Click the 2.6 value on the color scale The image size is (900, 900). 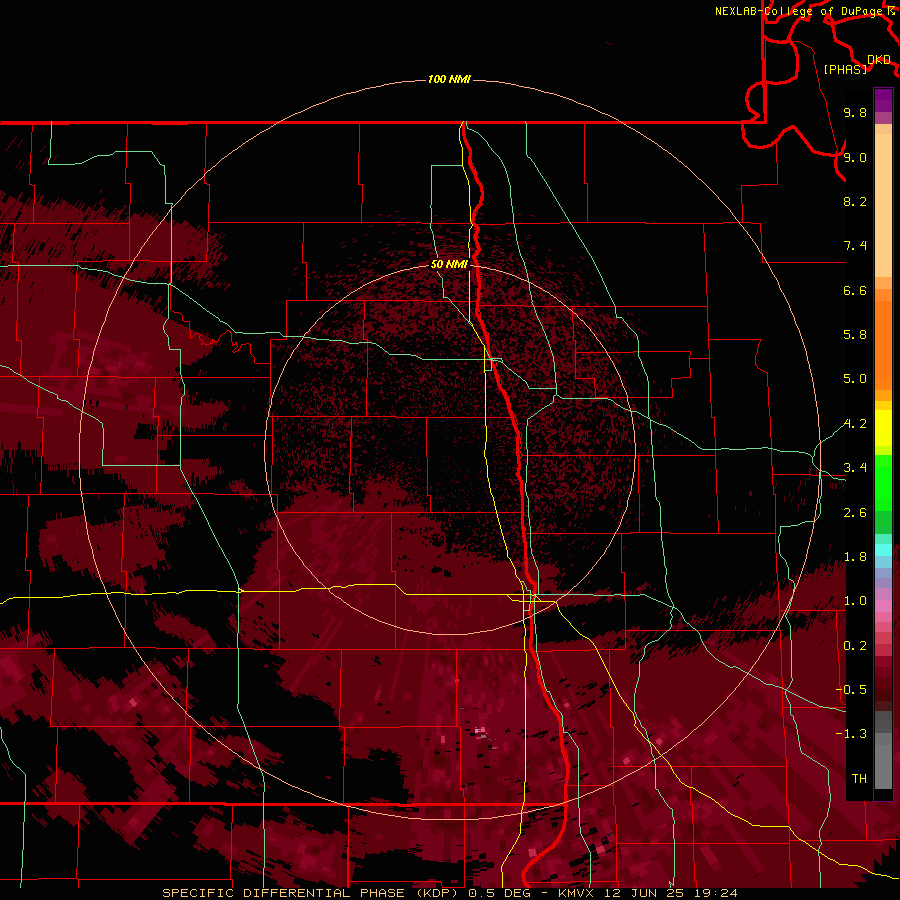[x=855, y=513]
